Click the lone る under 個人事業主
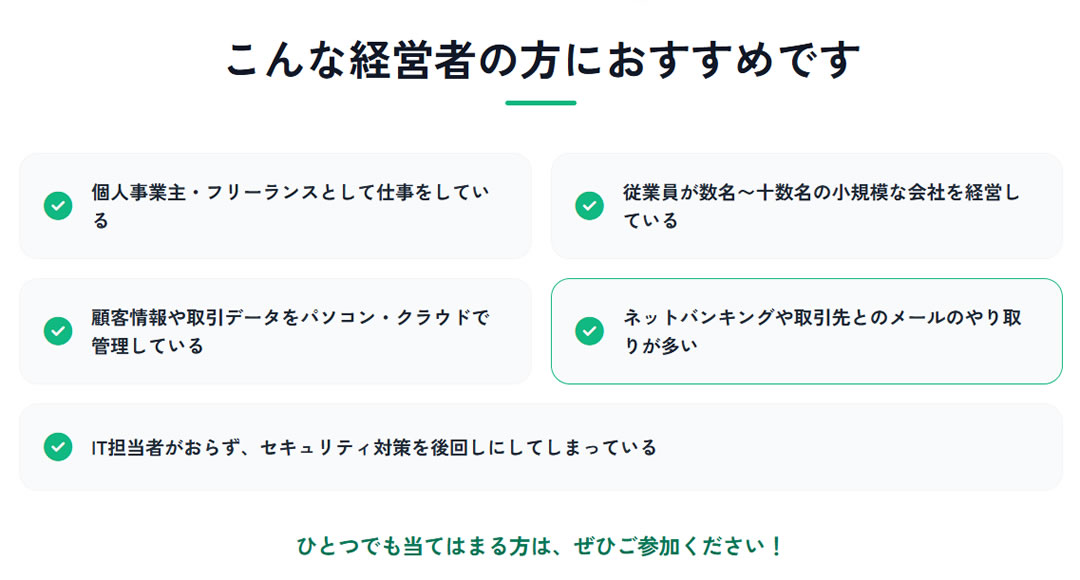This screenshot has width=1080, height=580. pyautogui.click(x=101, y=221)
